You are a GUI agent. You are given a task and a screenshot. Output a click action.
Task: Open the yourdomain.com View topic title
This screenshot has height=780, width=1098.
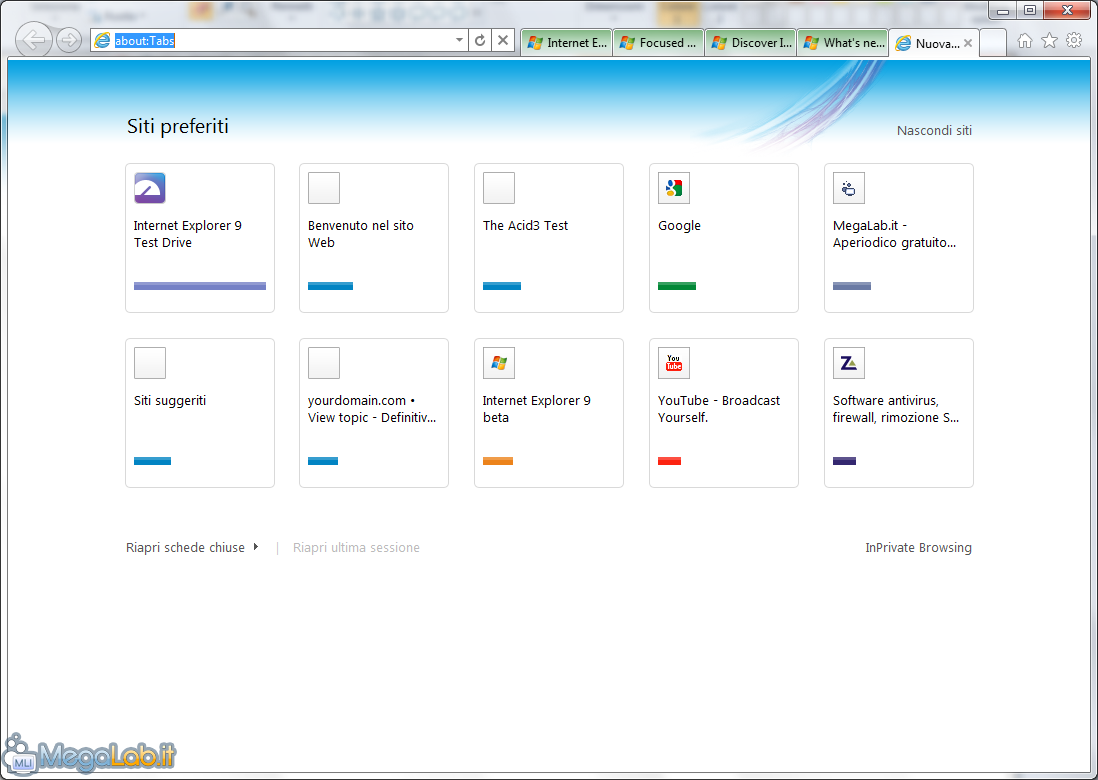[x=372, y=409]
